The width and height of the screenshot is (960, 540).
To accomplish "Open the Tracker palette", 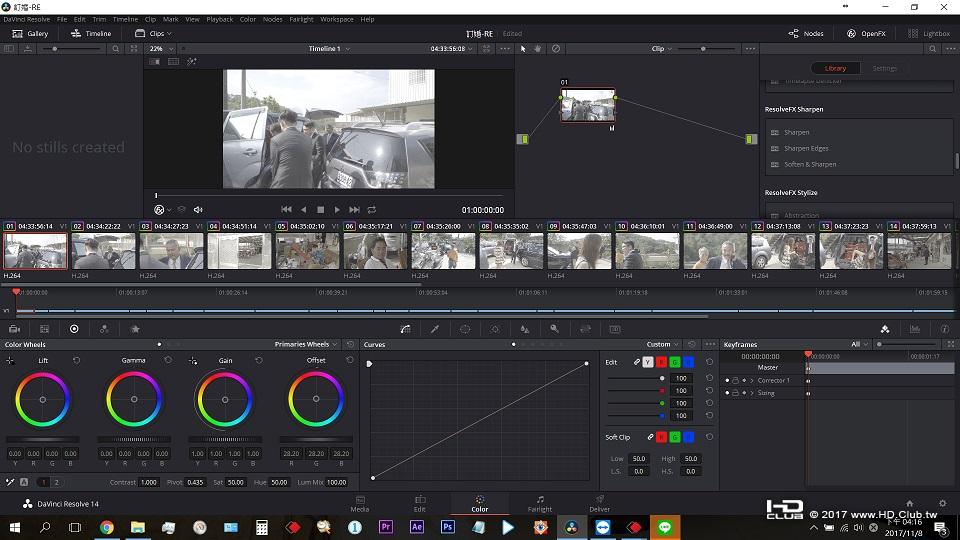I will [495, 329].
